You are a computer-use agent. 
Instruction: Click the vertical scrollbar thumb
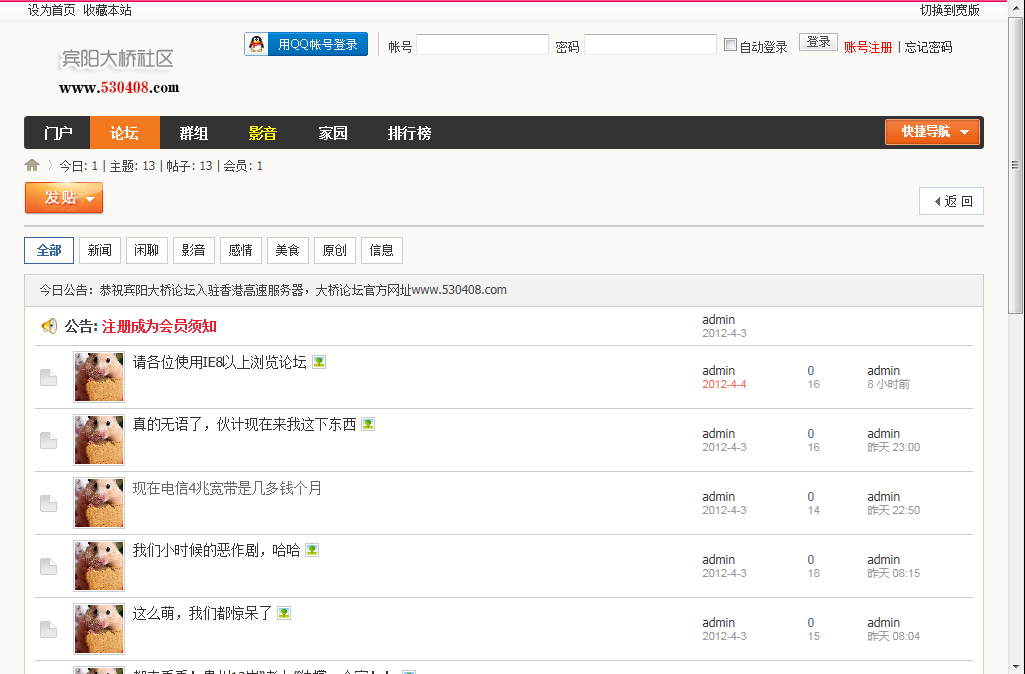[1015, 164]
